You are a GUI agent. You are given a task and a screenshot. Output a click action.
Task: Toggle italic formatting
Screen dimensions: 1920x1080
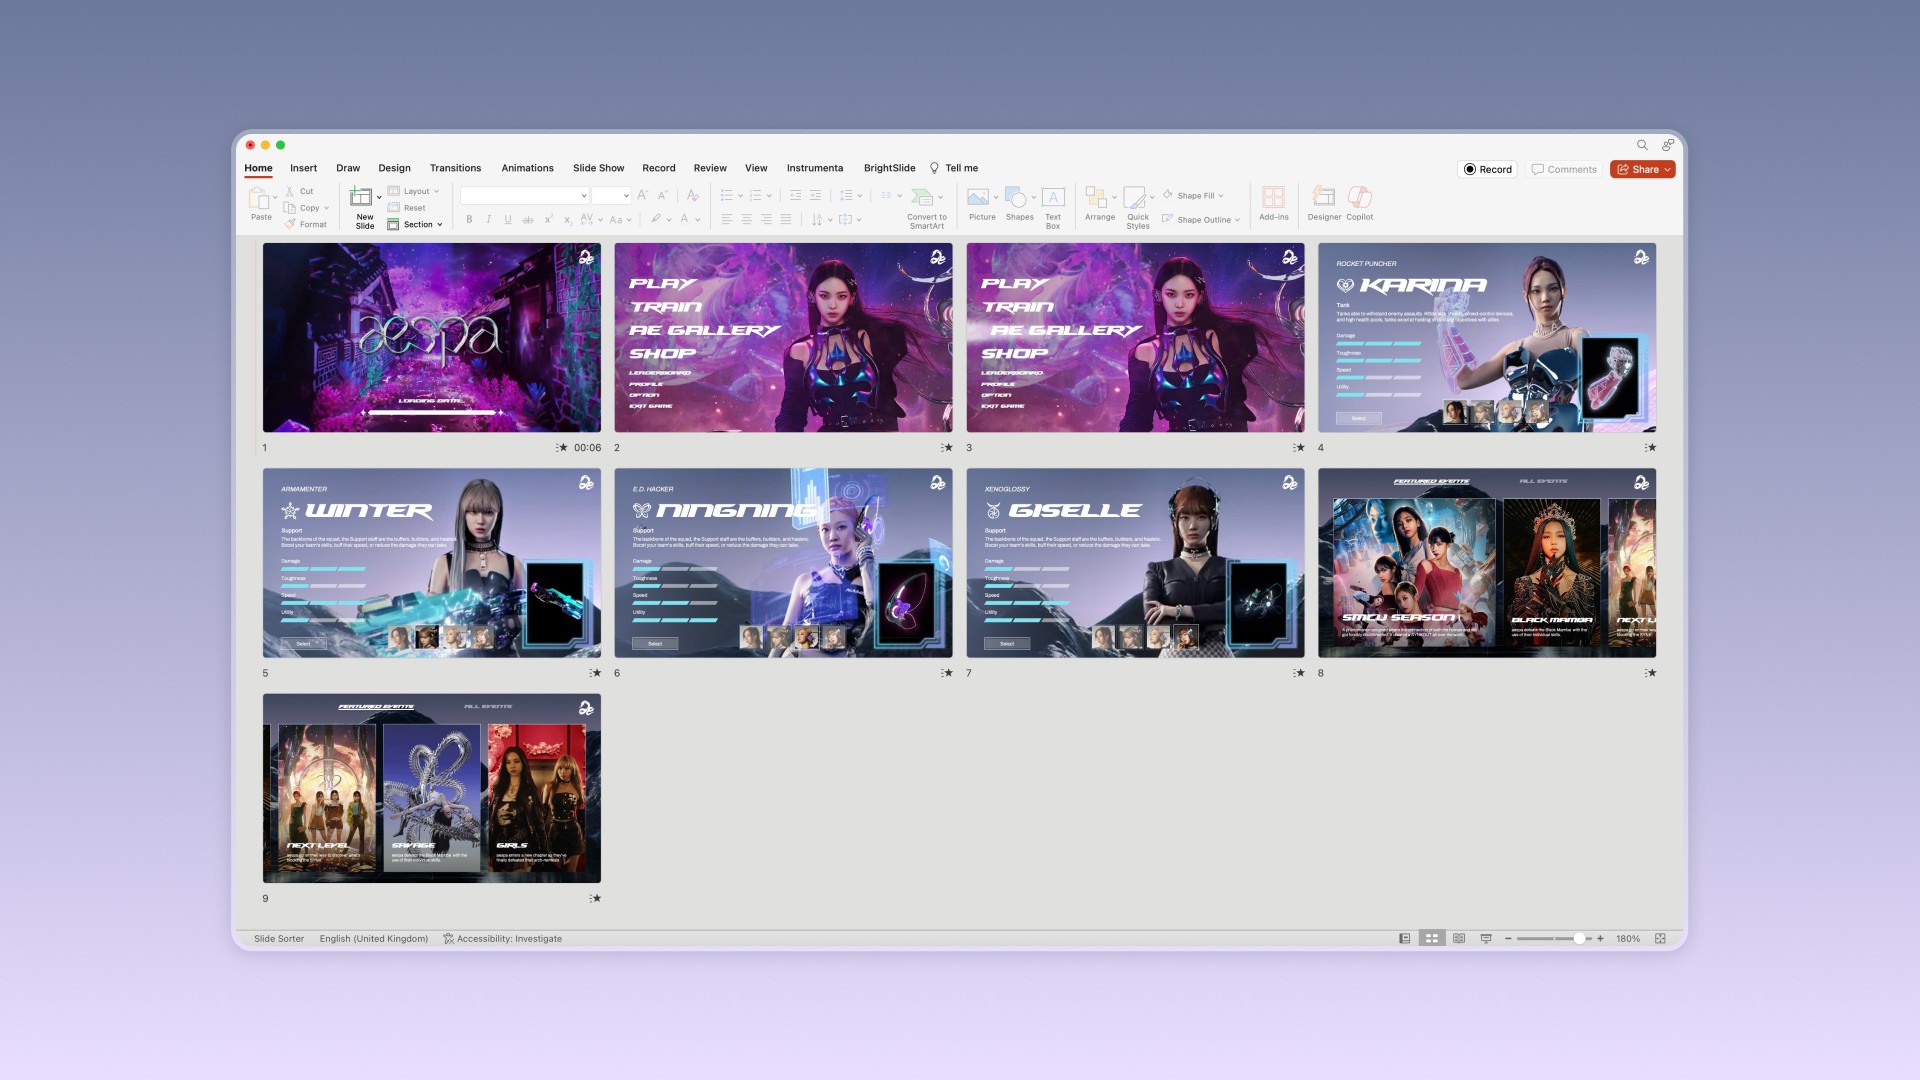(488, 219)
